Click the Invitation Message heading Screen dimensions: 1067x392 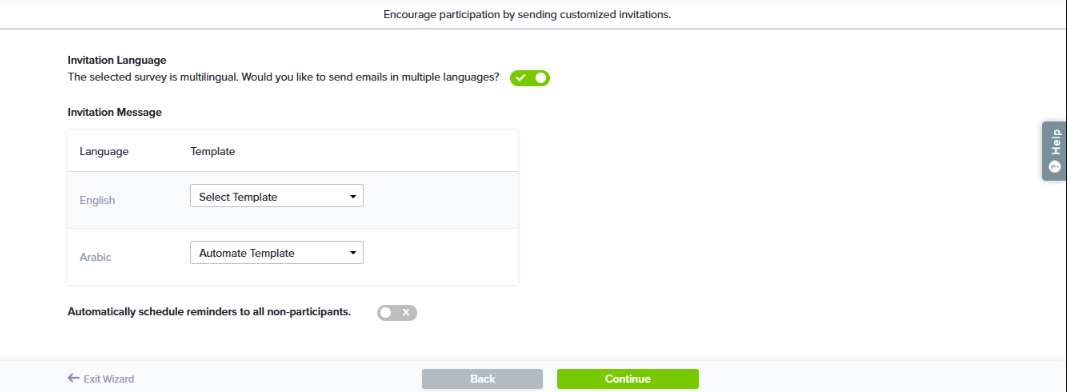tap(114, 112)
